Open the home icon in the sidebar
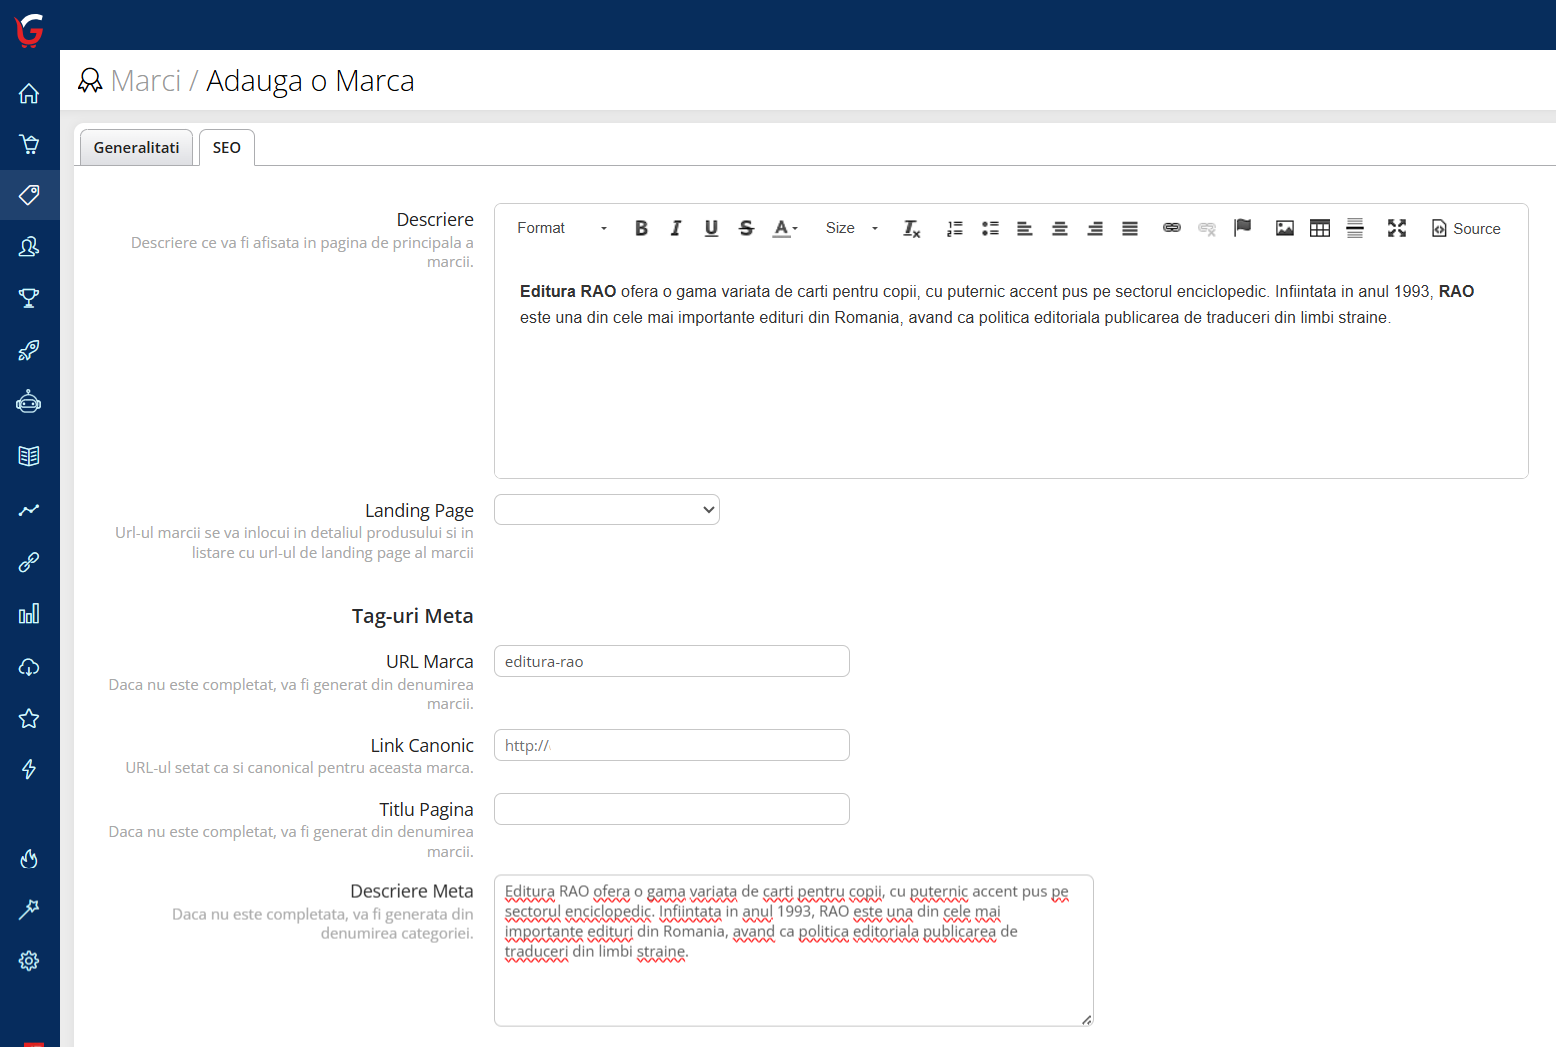The height and width of the screenshot is (1047, 1556). [29, 93]
